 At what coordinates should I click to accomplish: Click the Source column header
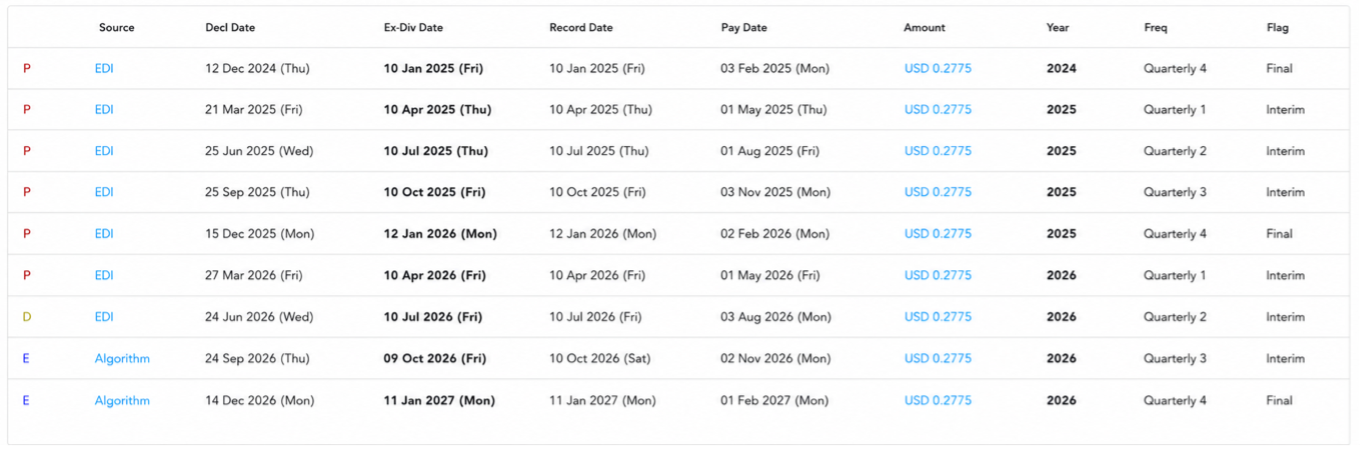116,28
